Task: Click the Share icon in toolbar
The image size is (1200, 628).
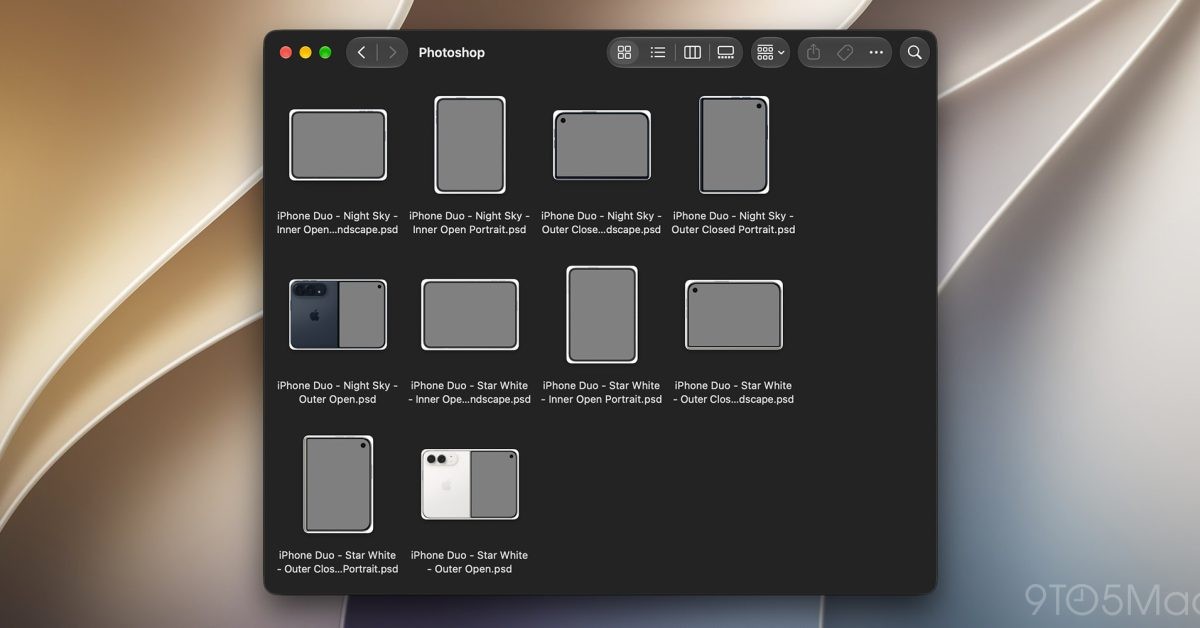Action: pos(814,52)
